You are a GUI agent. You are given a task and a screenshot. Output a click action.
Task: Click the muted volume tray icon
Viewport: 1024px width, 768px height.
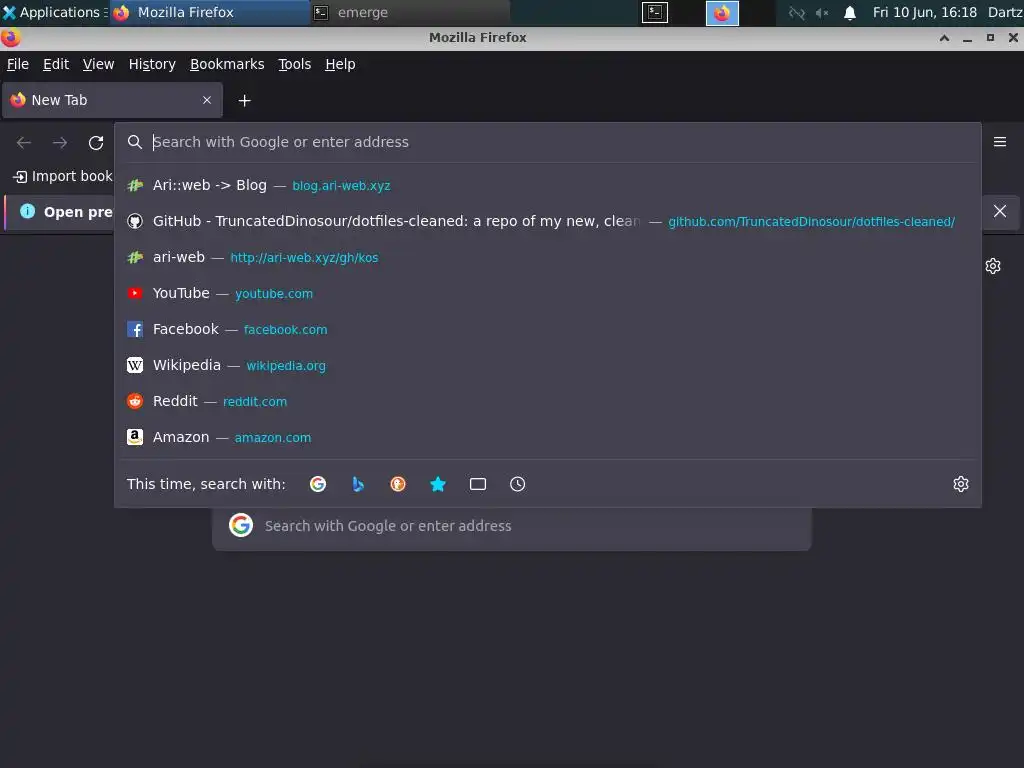click(x=822, y=13)
